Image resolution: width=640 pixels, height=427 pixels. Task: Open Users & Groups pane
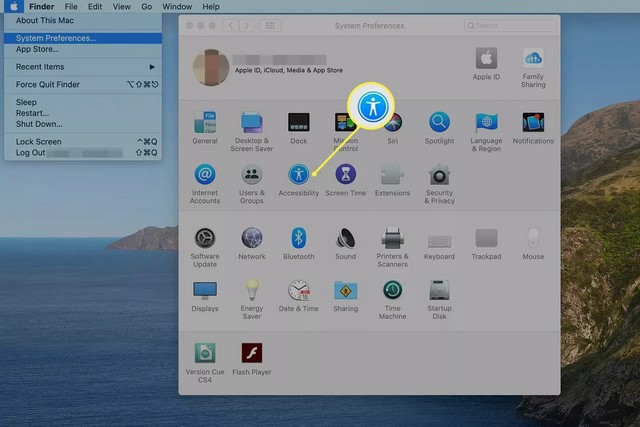point(252,174)
